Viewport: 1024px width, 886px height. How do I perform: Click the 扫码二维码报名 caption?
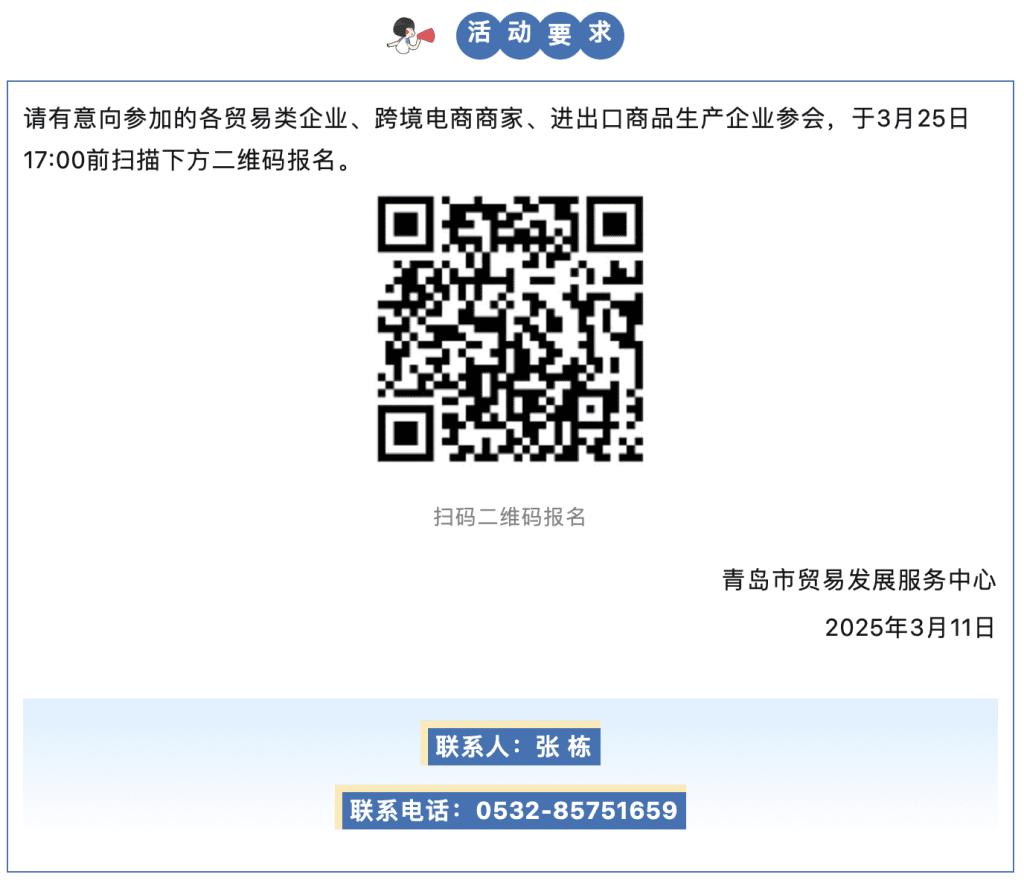(510, 516)
